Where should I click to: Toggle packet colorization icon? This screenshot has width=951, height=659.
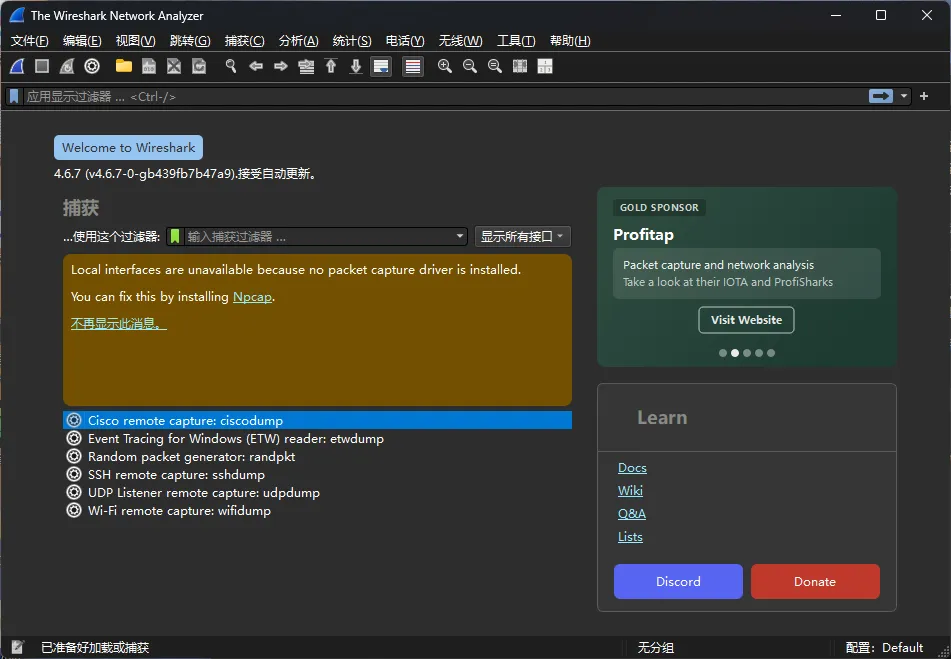[x=413, y=66]
